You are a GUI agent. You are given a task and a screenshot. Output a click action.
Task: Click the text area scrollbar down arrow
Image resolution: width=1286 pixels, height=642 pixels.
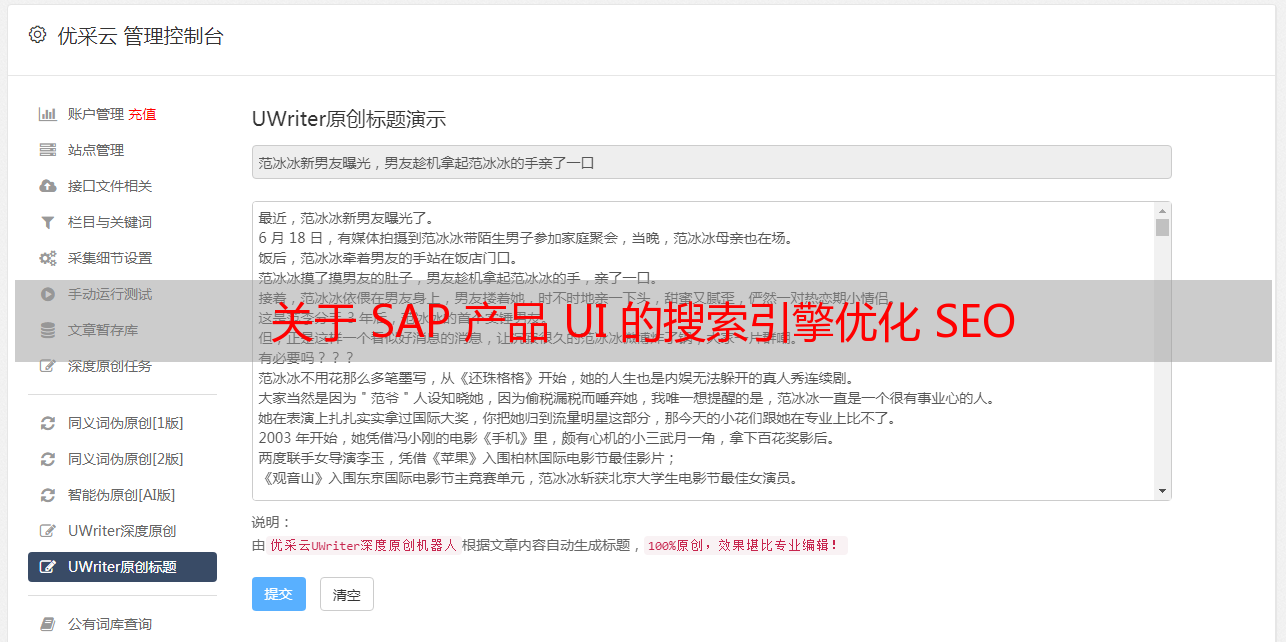(1162, 491)
